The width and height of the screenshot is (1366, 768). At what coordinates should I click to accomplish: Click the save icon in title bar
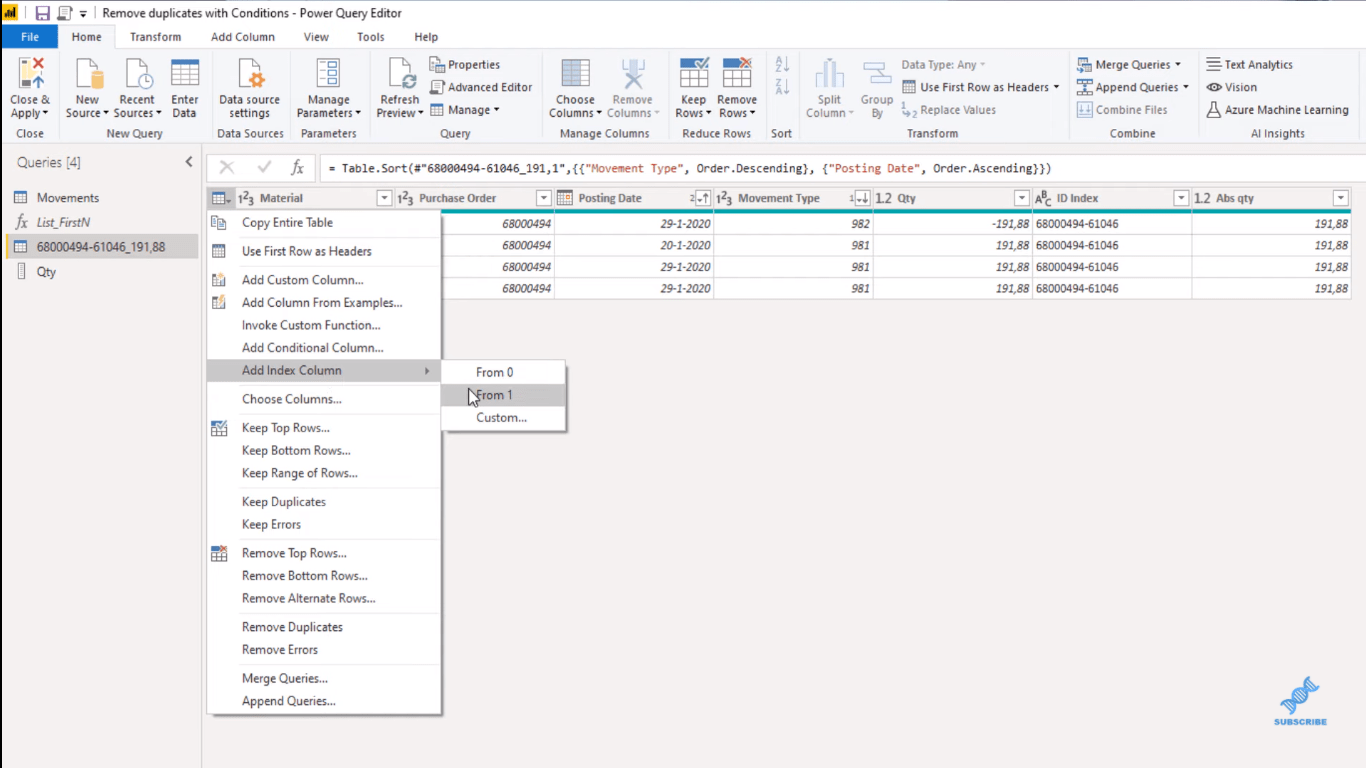pos(42,13)
